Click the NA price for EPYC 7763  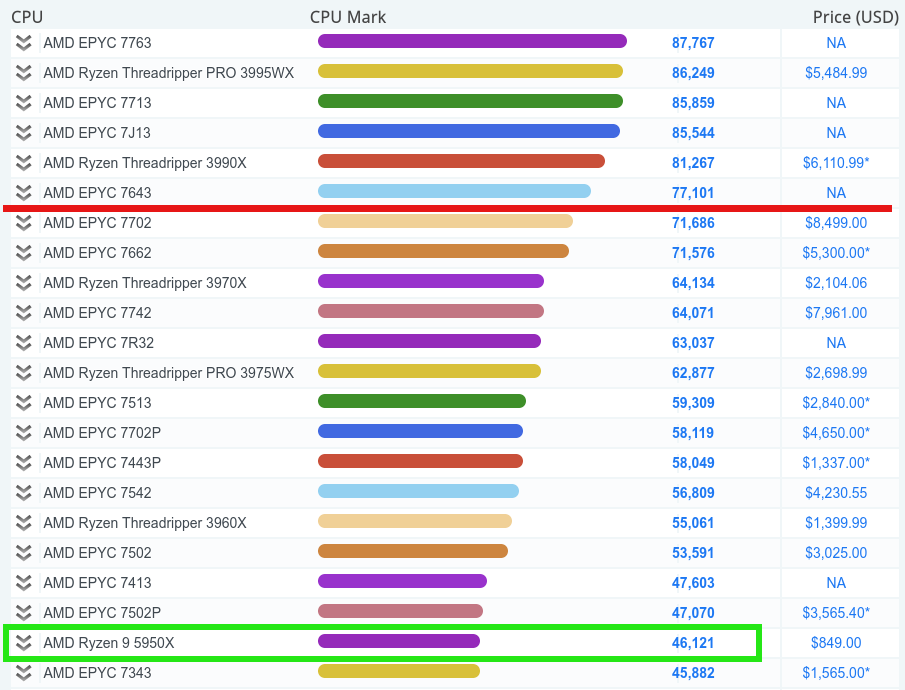point(836,43)
